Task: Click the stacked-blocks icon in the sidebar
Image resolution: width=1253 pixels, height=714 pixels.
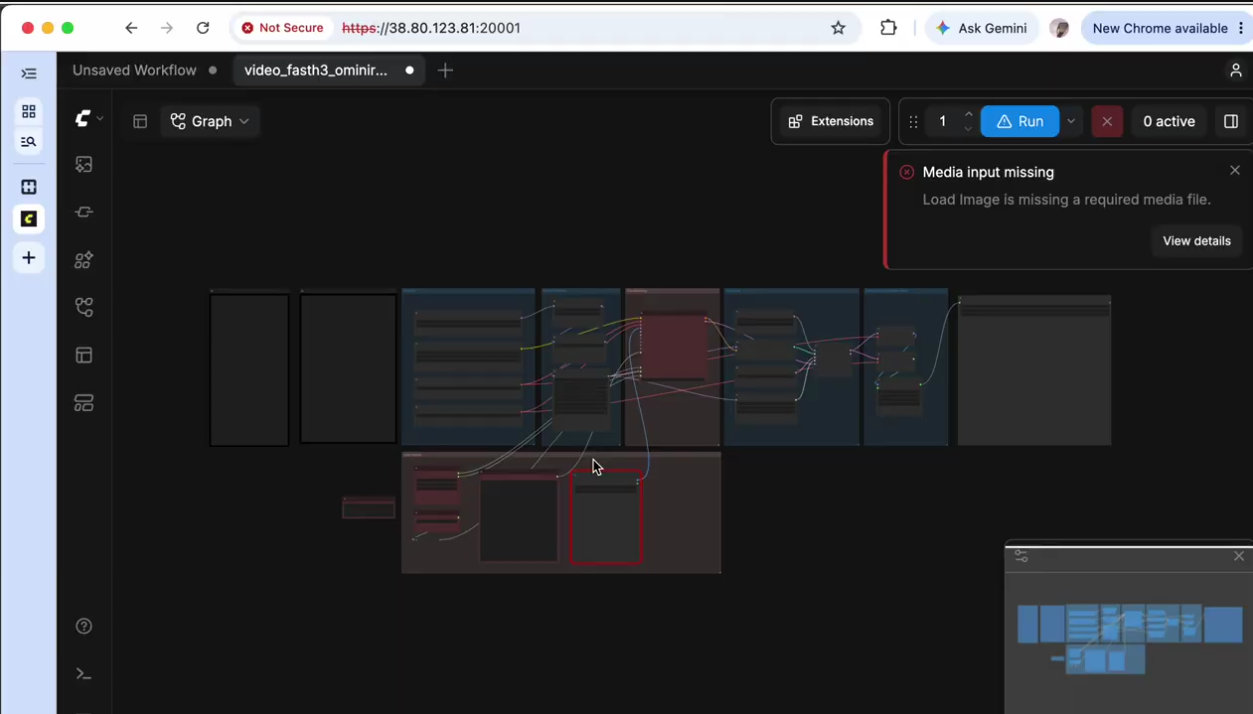Action: pyautogui.click(x=84, y=403)
